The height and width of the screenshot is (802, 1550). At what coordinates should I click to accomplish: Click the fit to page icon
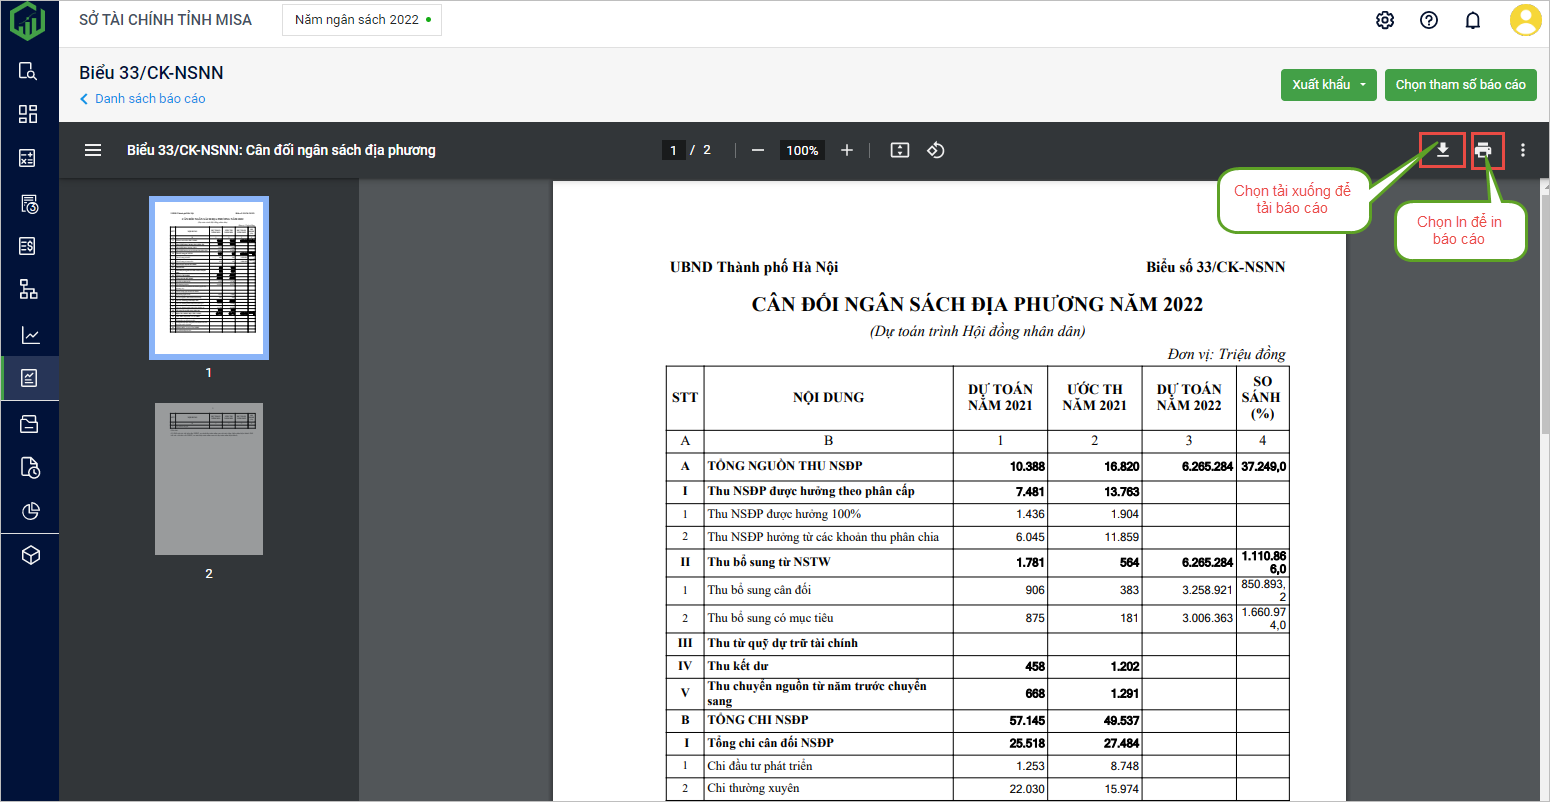tap(900, 150)
